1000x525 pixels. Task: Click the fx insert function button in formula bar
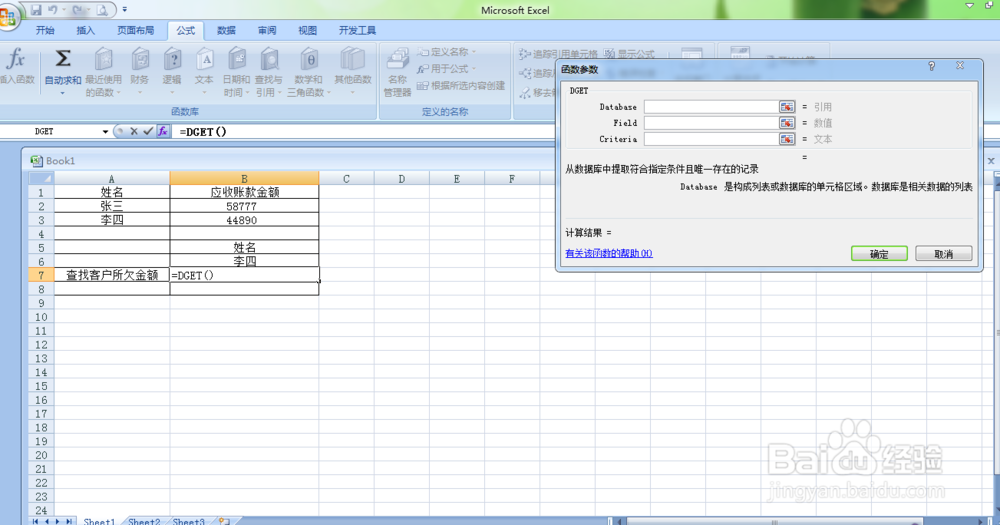[163, 131]
